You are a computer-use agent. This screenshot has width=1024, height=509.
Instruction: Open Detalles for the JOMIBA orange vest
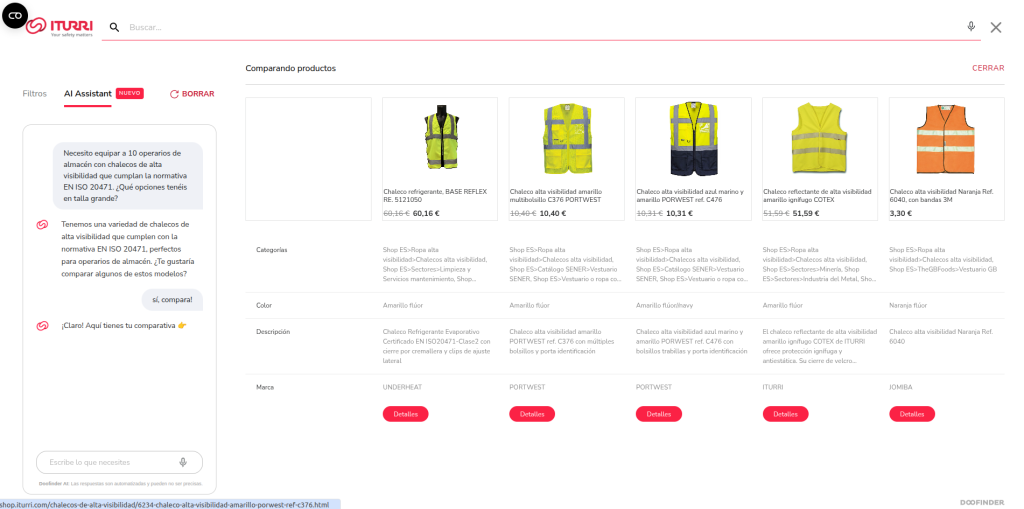pos(912,414)
